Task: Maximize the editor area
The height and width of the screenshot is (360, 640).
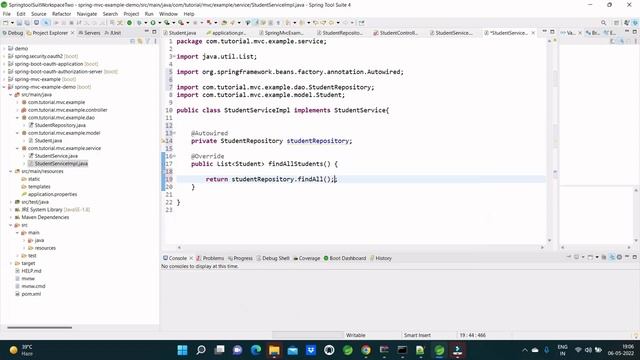Action: pos(552,32)
